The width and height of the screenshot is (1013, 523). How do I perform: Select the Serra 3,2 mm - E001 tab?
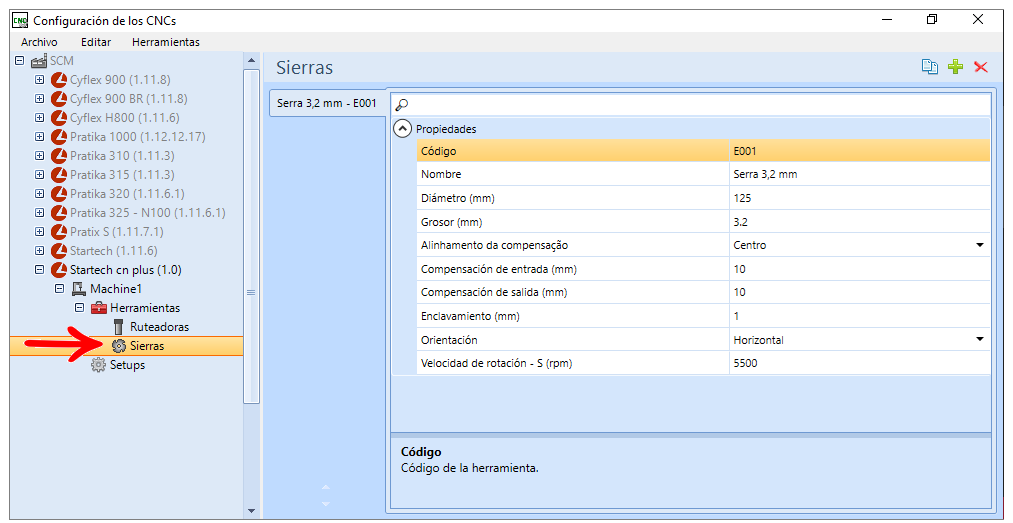tap(327, 103)
